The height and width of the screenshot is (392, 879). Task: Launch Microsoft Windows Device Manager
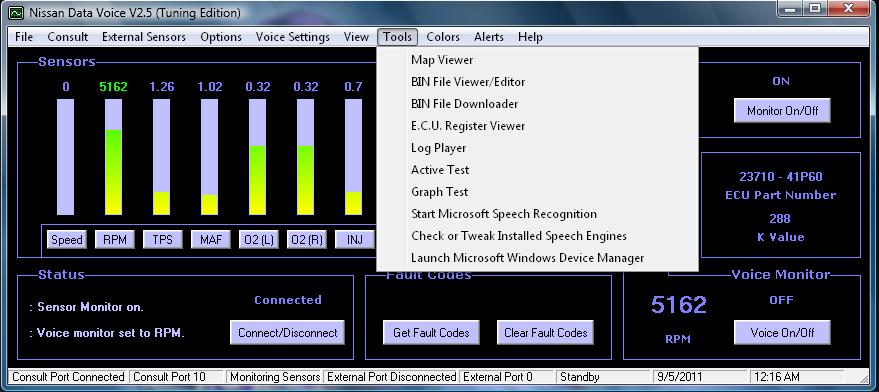point(537,258)
